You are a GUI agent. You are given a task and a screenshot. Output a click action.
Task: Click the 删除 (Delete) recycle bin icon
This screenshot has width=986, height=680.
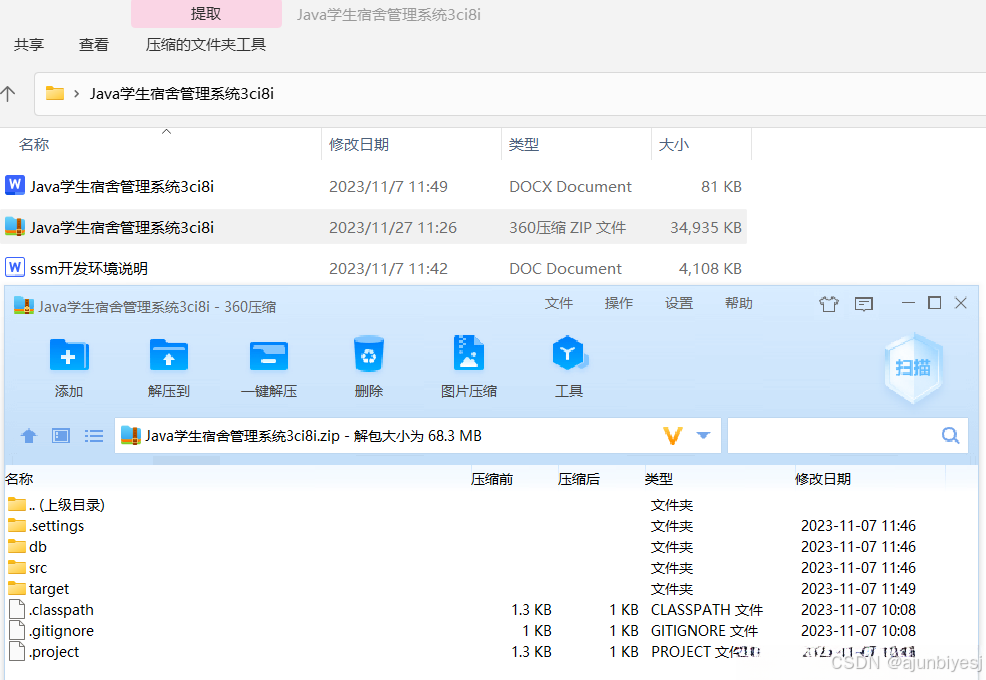click(x=368, y=354)
